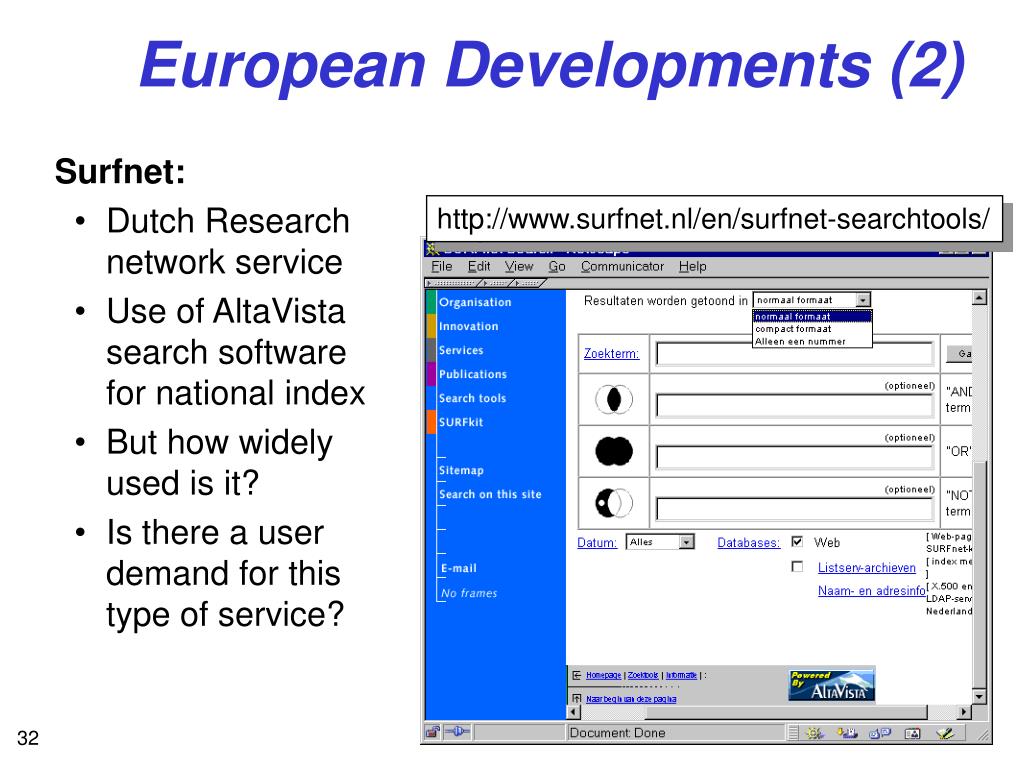Open Navigator icon in component bar

coord(814,733)
